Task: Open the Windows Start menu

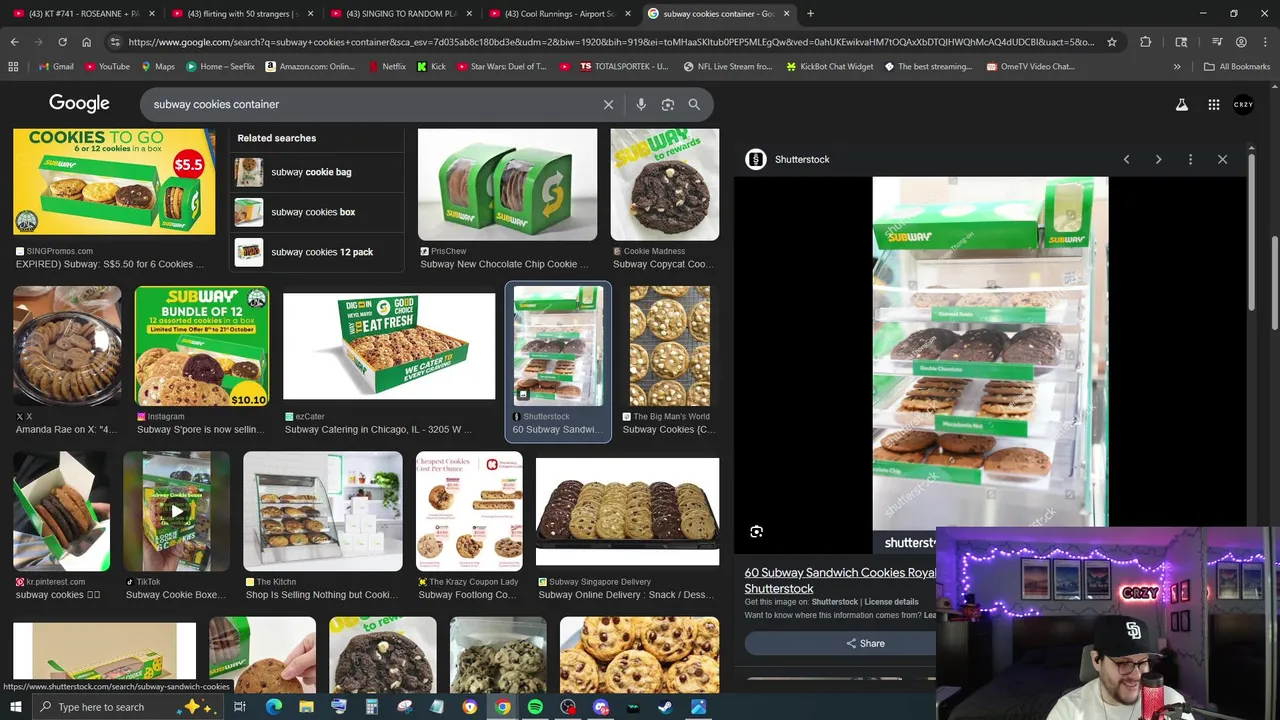Action: (x=14, y=707)
